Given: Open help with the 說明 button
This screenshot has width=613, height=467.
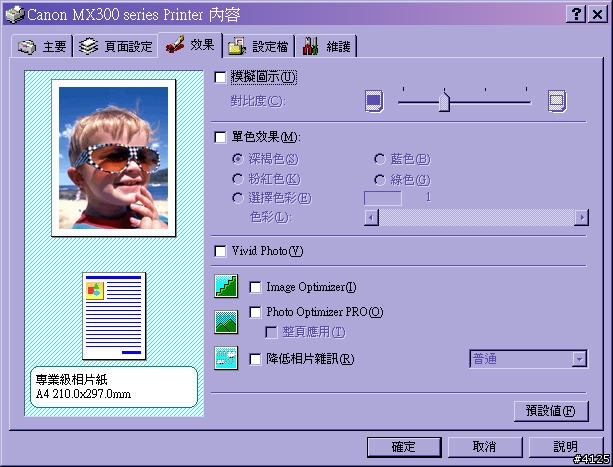Looking at the screenshot, I should [566, 447].
